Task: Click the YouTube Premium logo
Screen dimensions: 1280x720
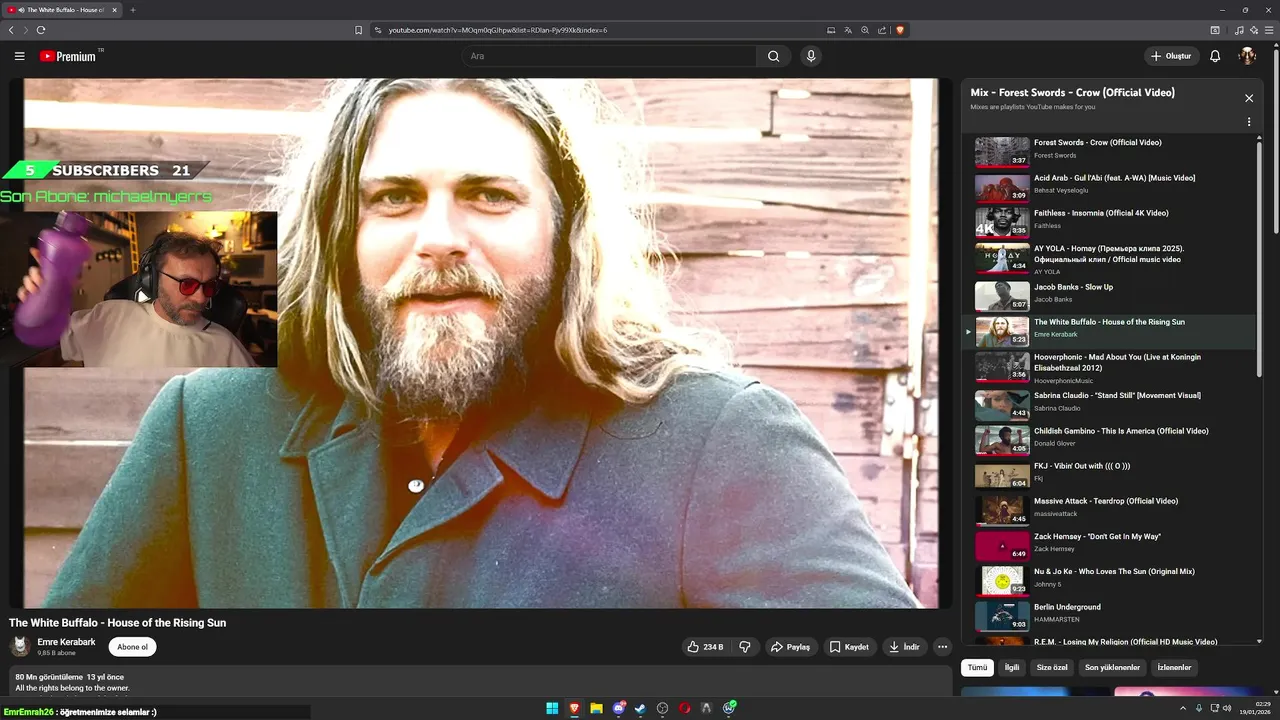Action: pos(69,56)
